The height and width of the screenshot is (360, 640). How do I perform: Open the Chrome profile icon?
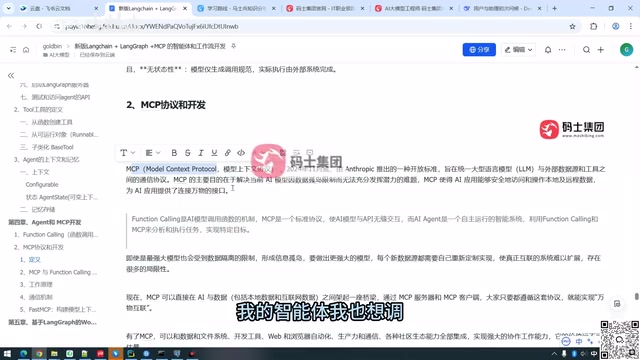click(x=615, y=27)
